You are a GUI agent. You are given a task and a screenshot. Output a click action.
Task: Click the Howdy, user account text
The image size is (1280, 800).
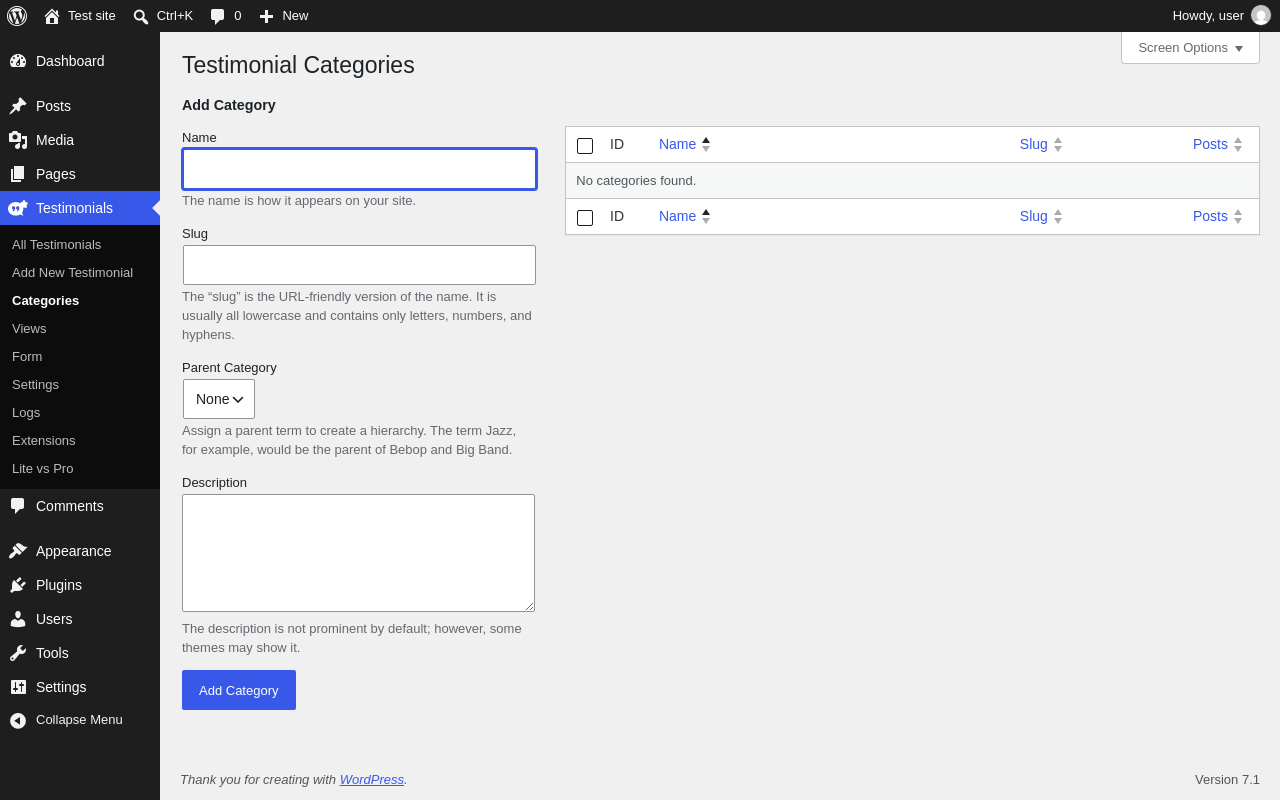(1208, 15)
